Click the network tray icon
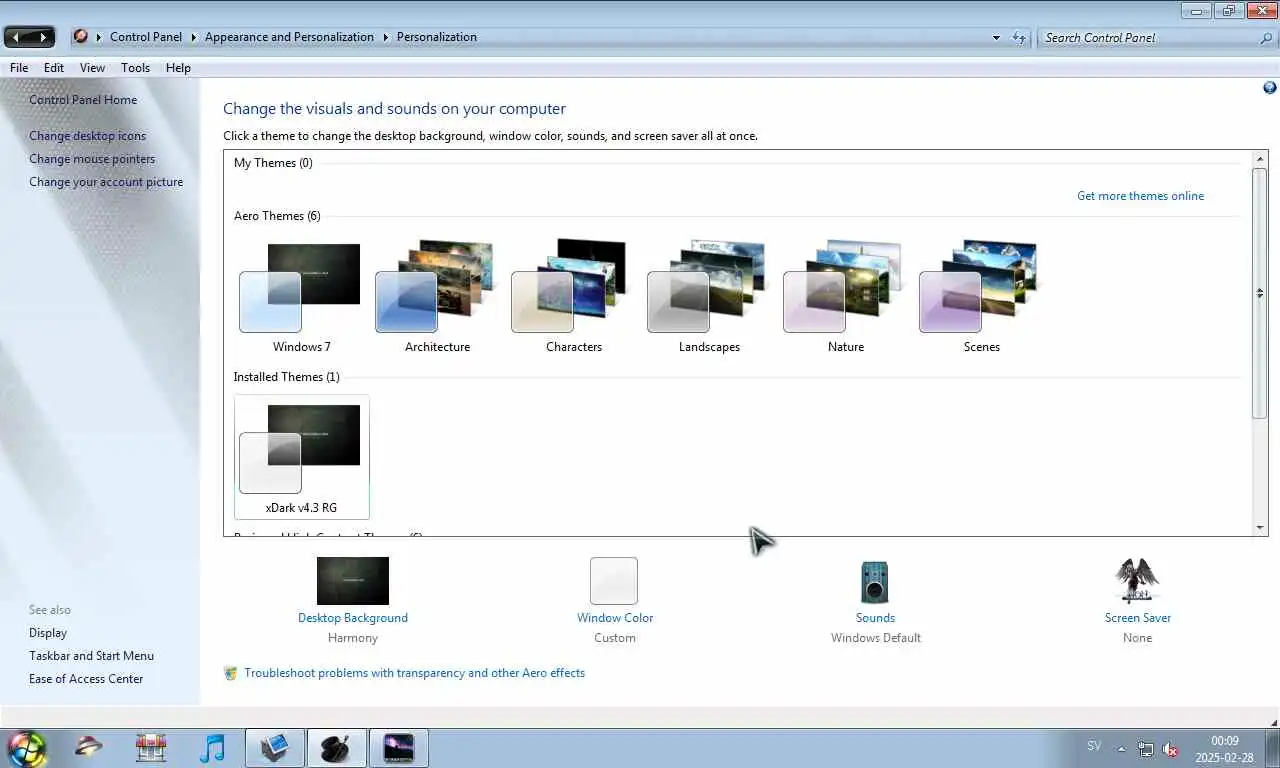Viewport: 1280px width, 768px height. coord(1146,749)
